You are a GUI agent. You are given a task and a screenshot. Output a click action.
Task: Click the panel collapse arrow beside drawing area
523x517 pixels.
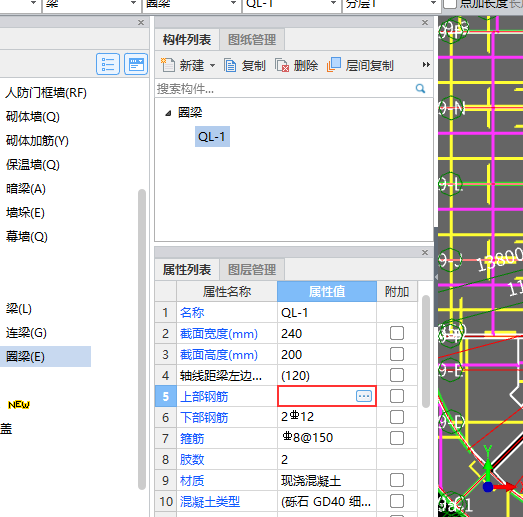436,277
